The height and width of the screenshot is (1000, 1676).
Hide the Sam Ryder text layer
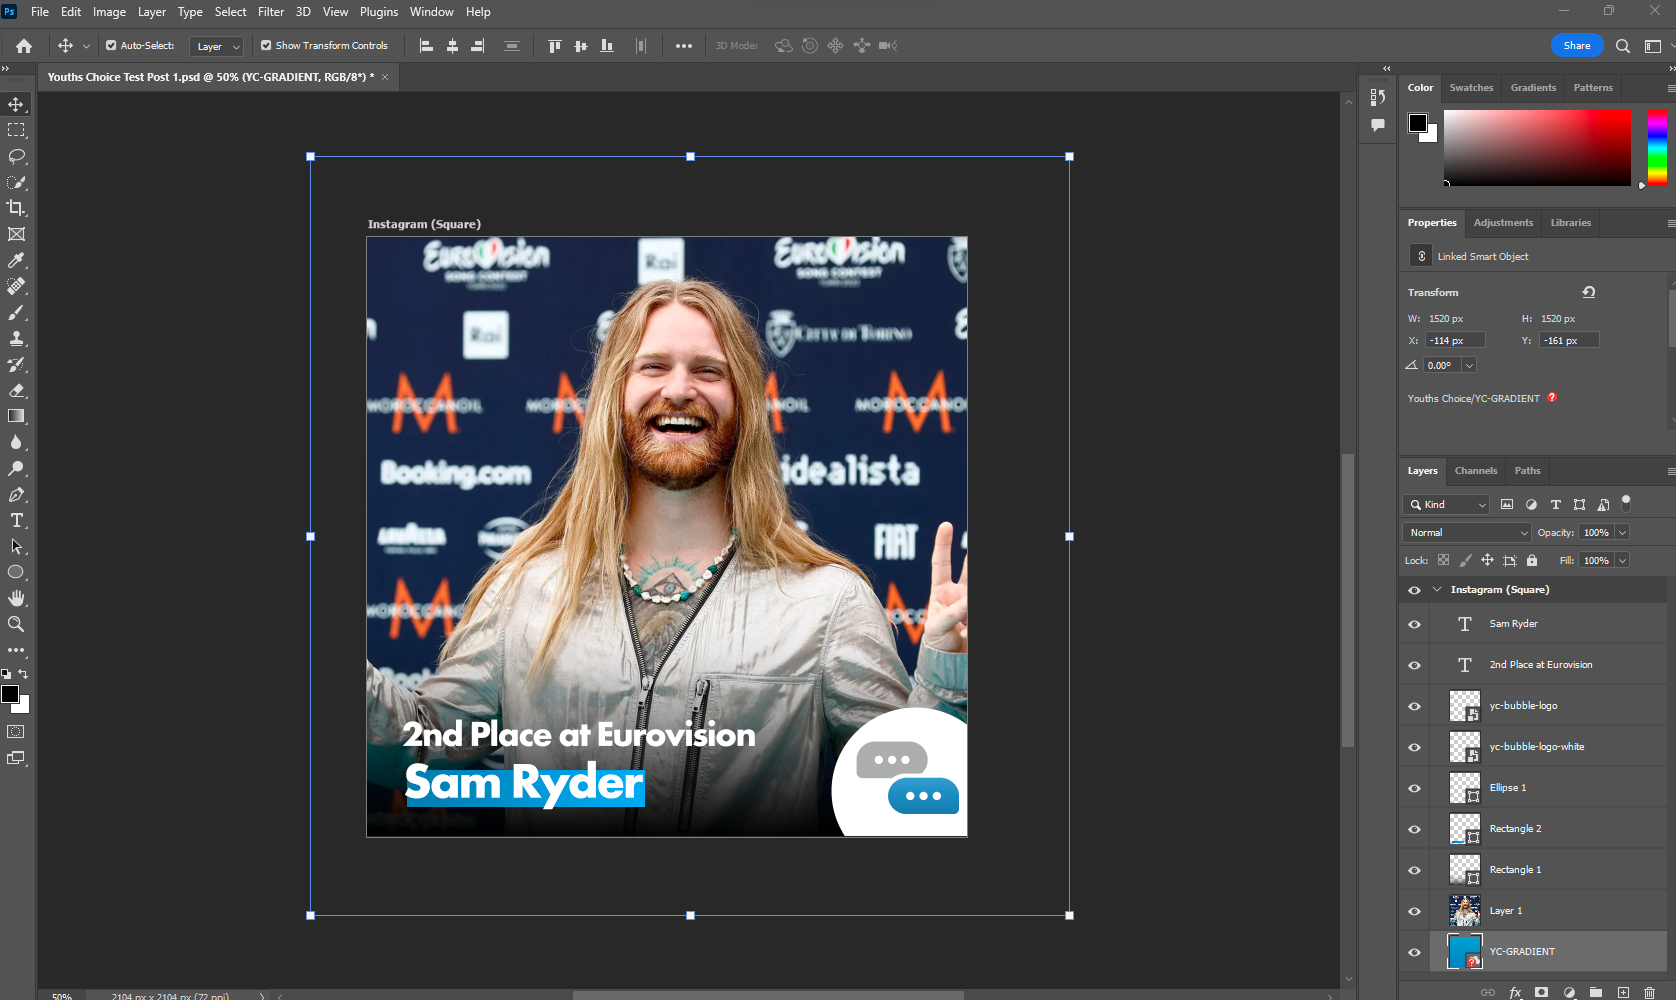click(x=1414, y=624)
